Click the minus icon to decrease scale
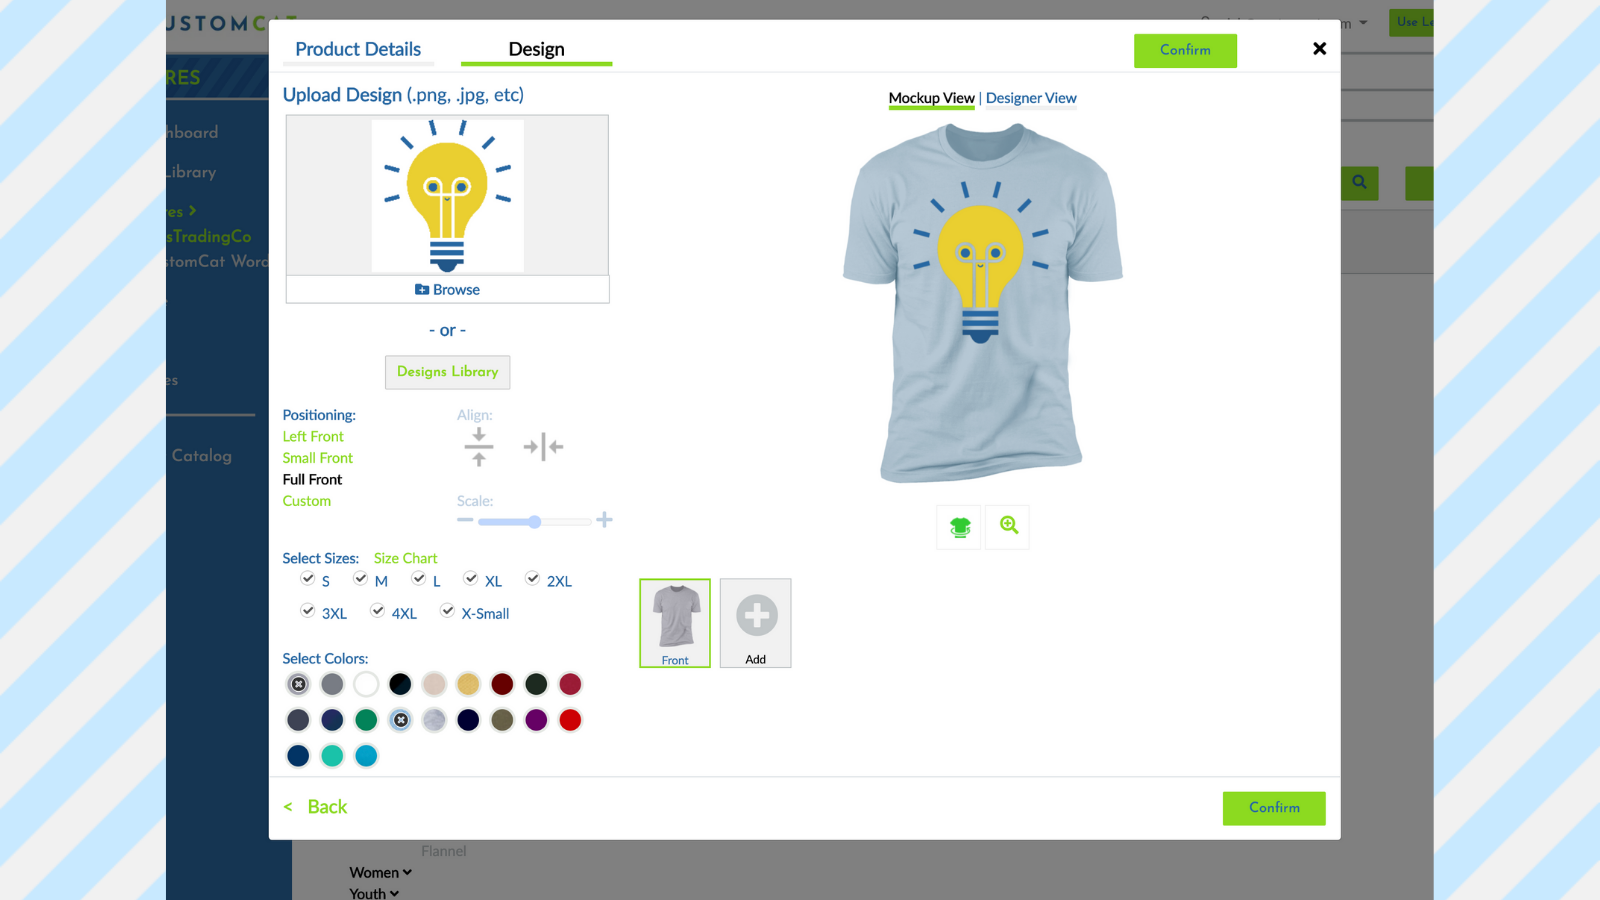This screenshot has height=900, width=1600. [x=465, y=520]
